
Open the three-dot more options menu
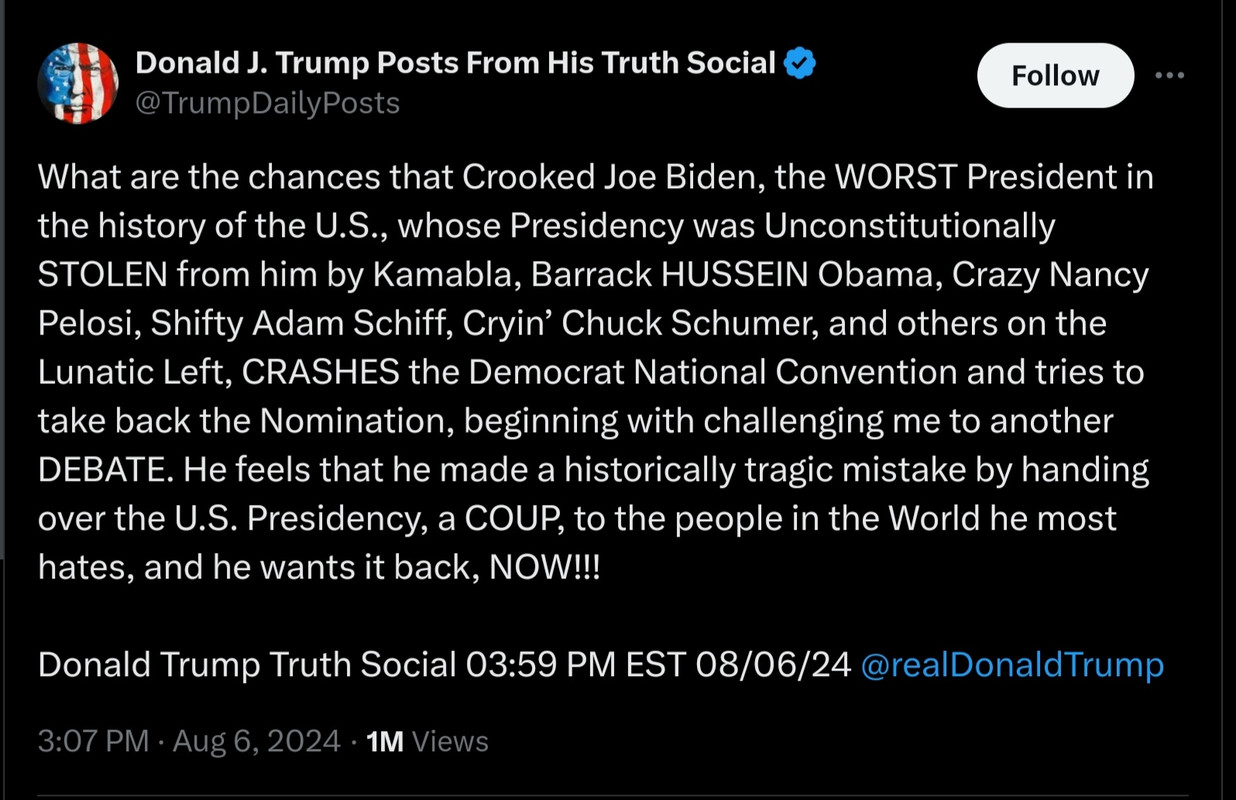point(1169,76)
